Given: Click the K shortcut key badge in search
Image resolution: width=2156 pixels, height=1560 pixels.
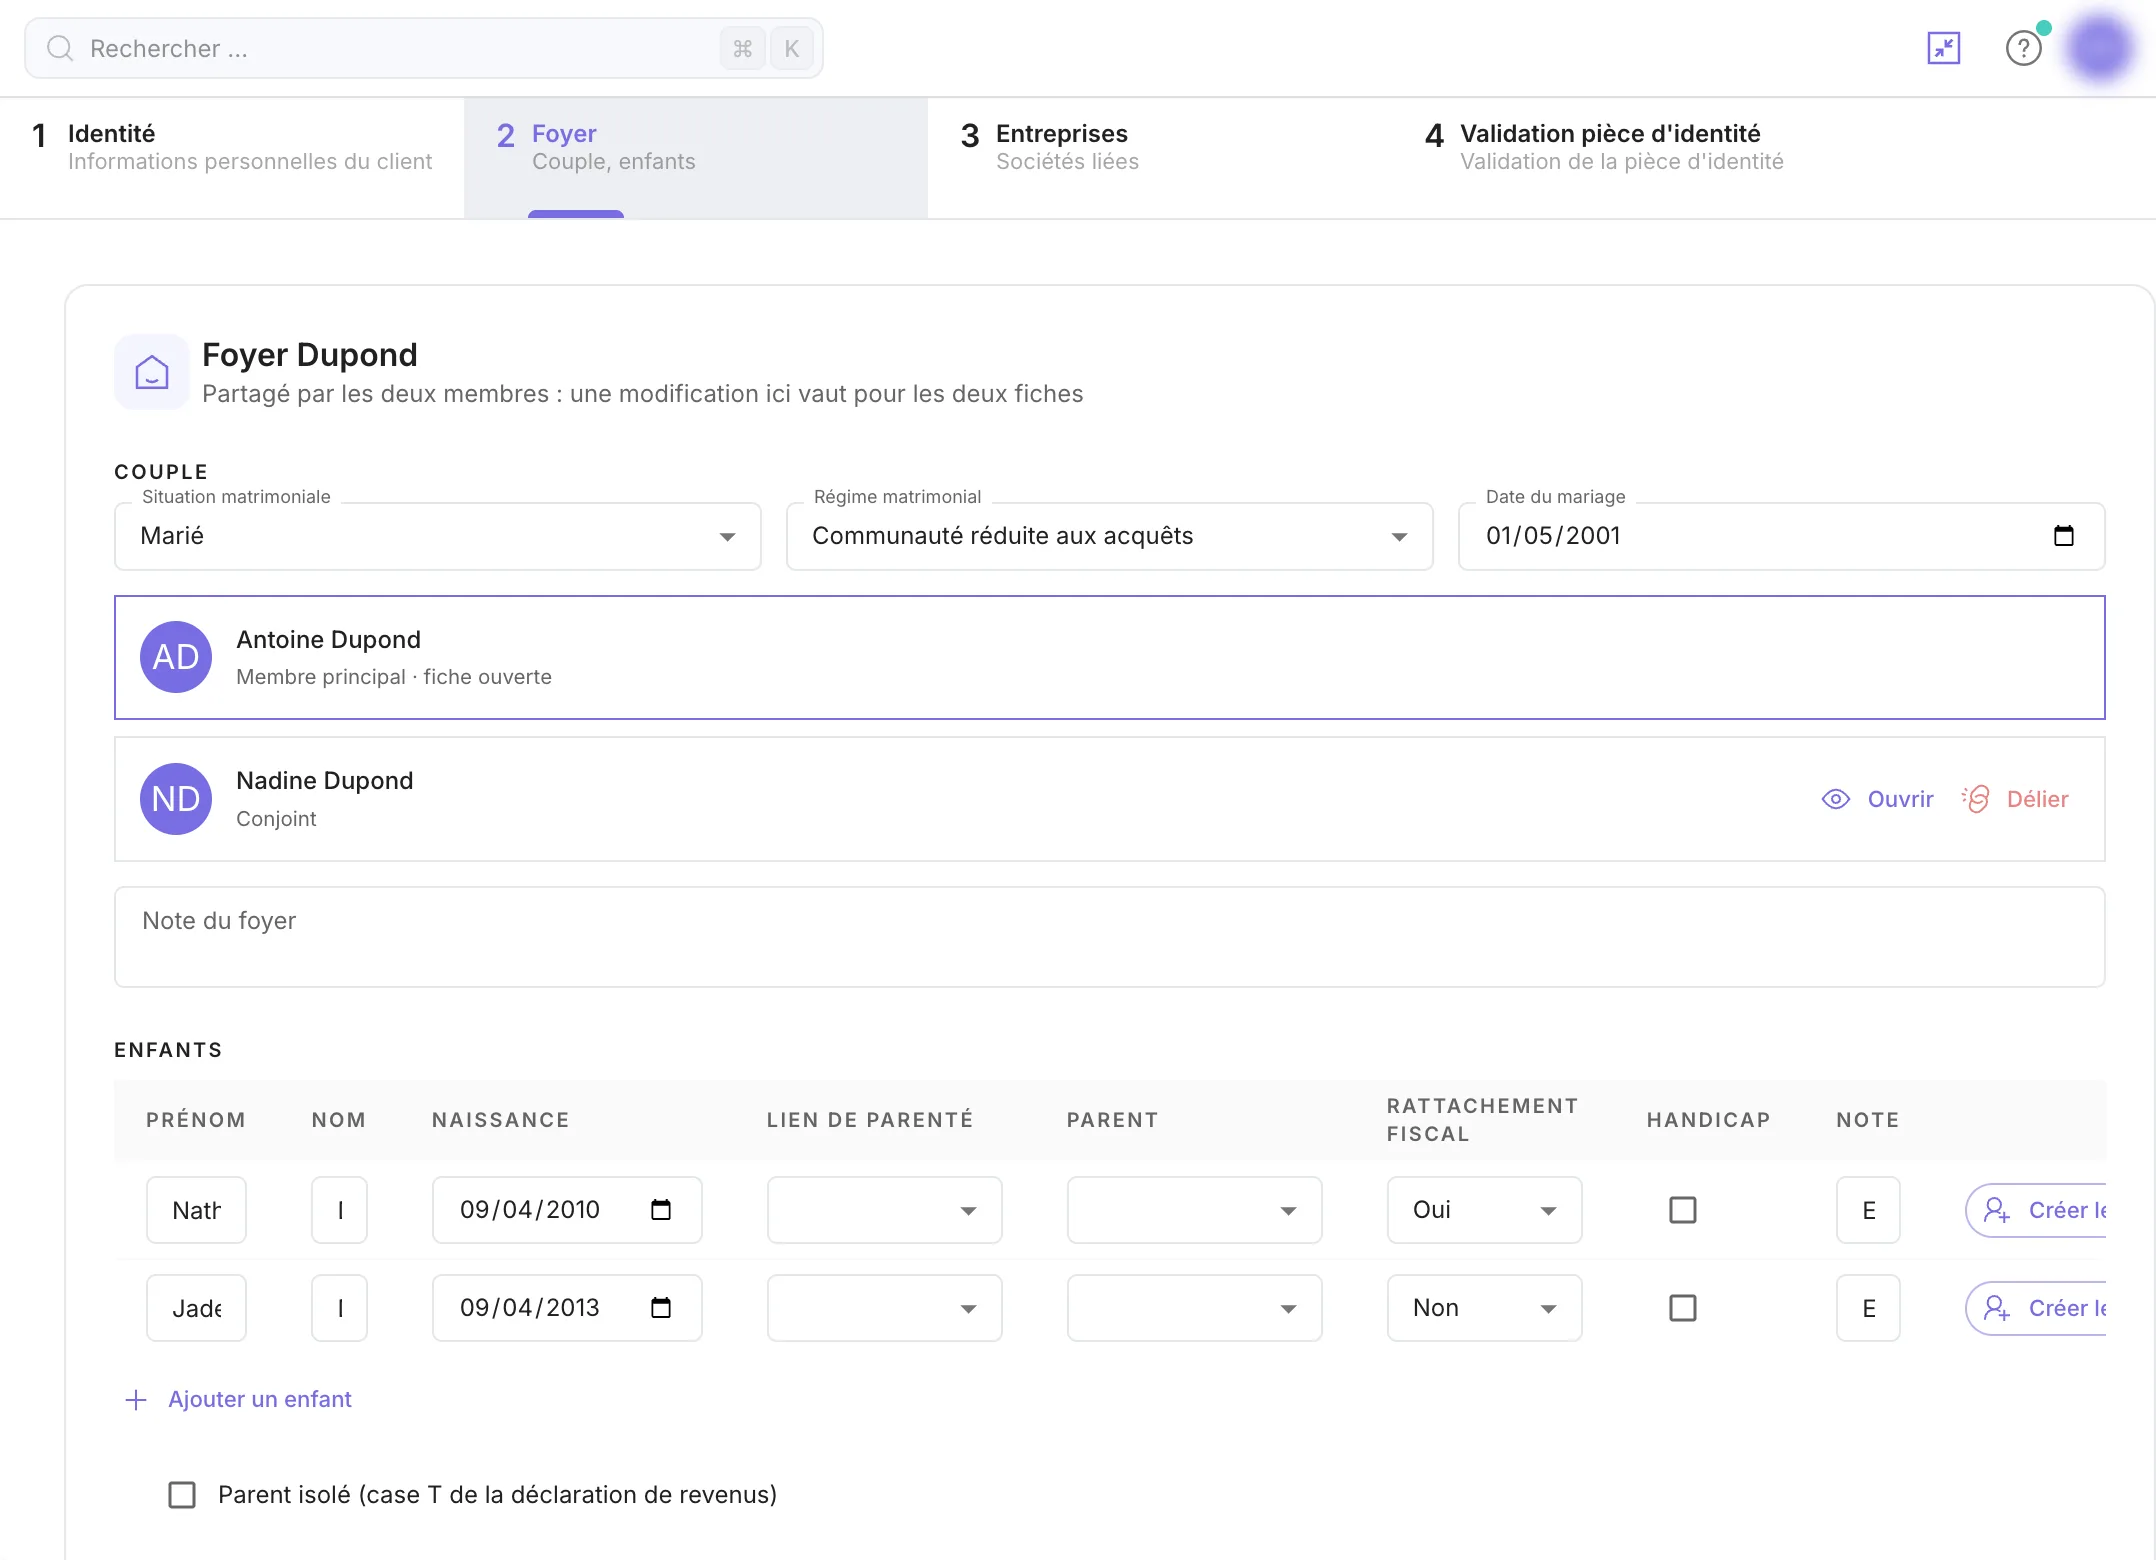Looking at the screenshot, I should [791, 48].
